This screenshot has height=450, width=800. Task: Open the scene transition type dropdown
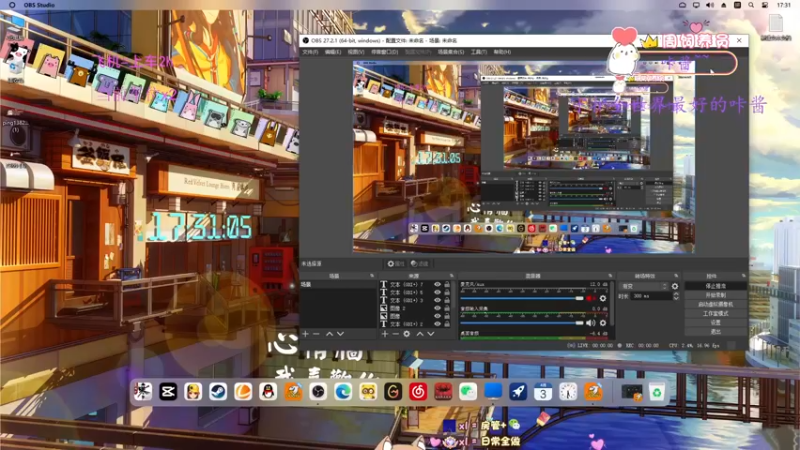(x=643, y=286)
